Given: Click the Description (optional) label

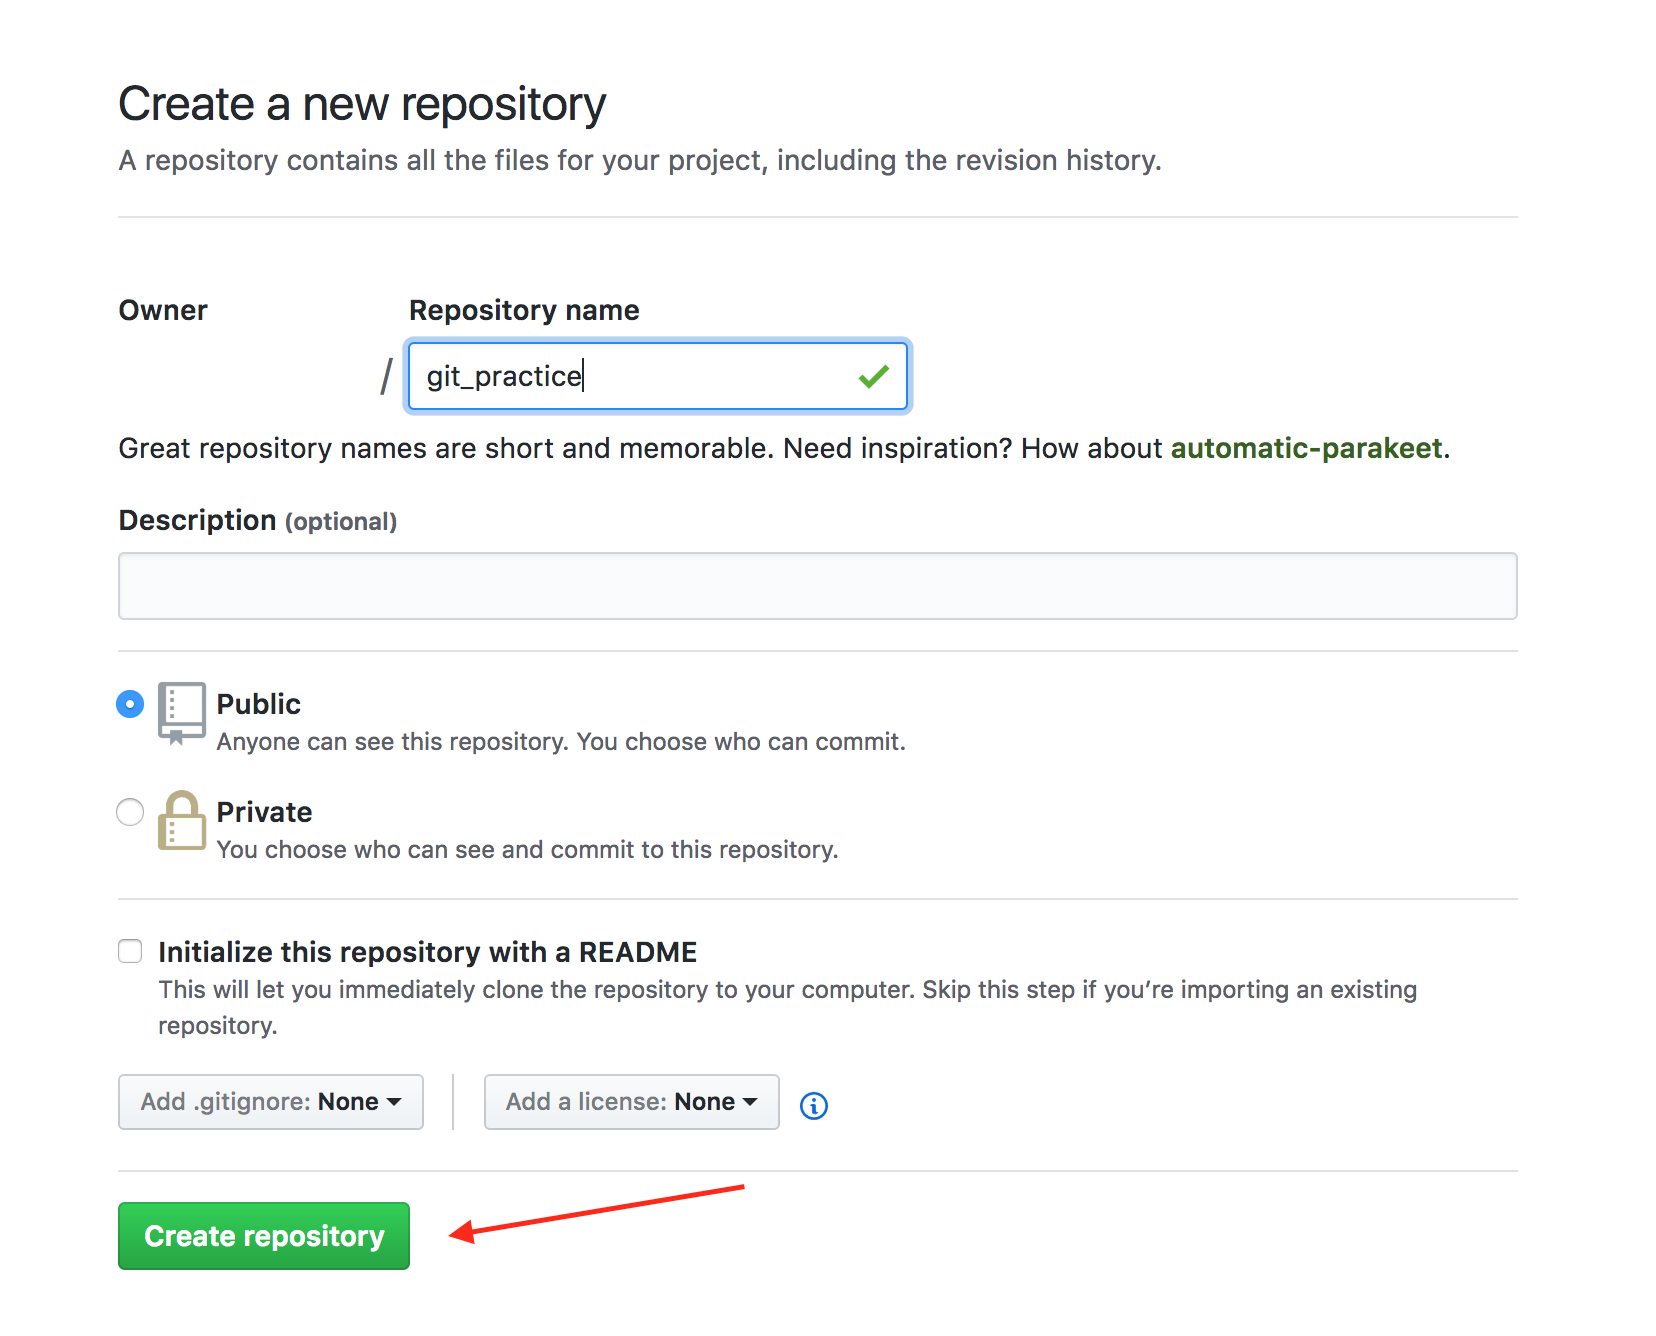Looking at the screenshot, I should [x=258, y=521].
